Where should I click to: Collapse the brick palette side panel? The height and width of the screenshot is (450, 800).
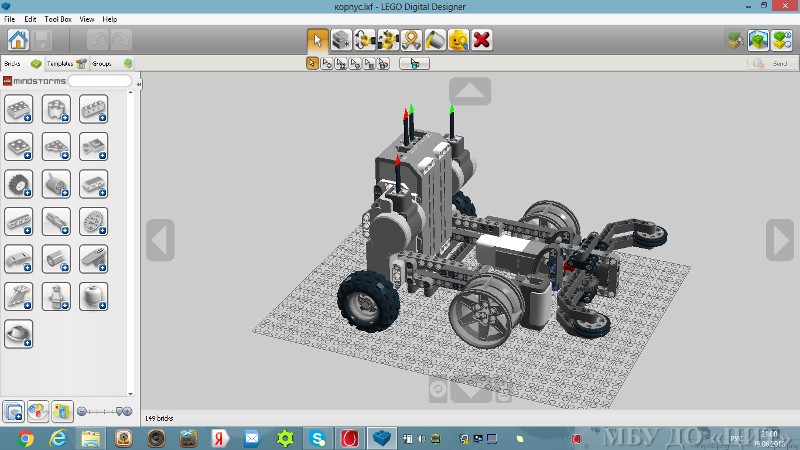click(x=138, y=84)
